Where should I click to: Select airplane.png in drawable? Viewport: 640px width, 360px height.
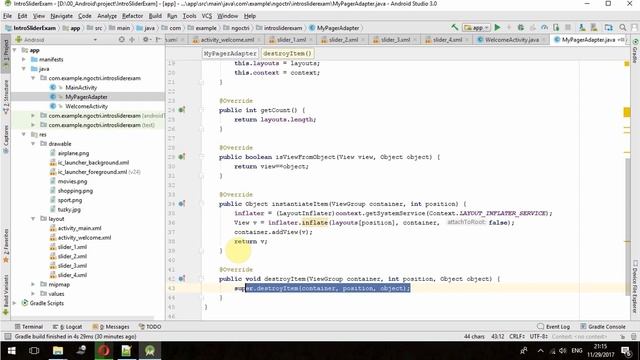[x=73, y=153]
